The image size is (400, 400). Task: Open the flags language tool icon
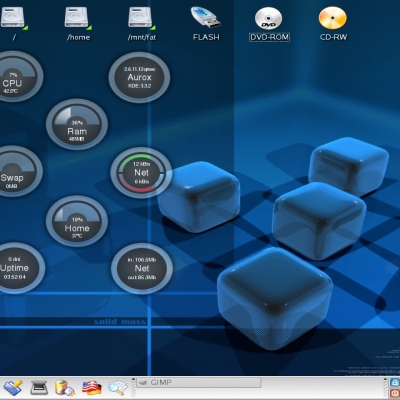[91, 388]
